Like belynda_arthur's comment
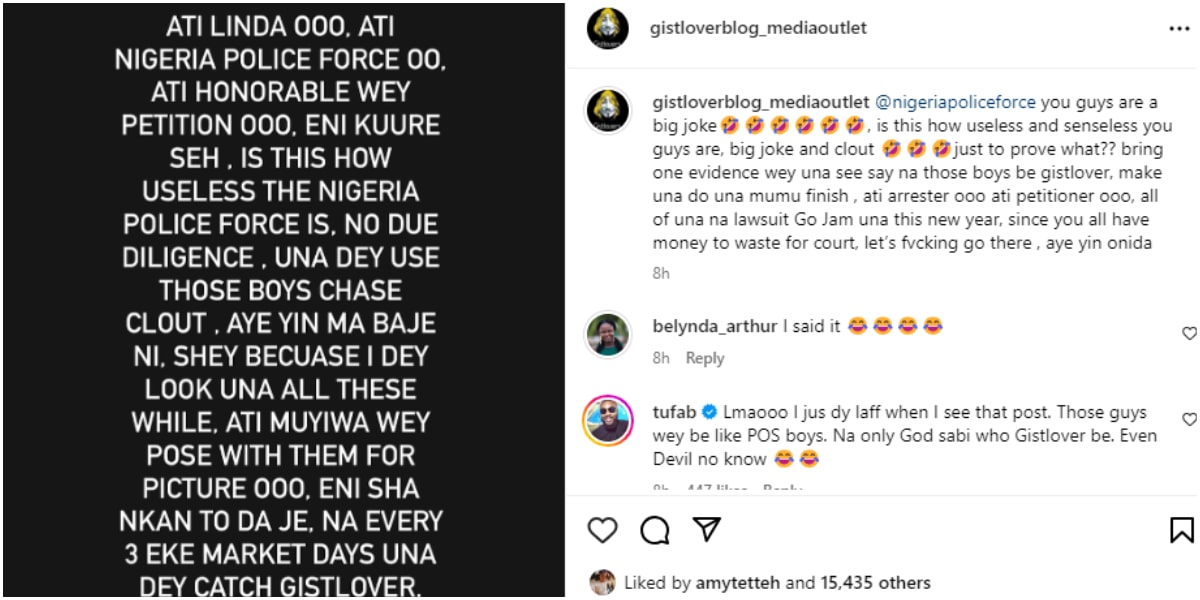 (x=1189, y=334)
